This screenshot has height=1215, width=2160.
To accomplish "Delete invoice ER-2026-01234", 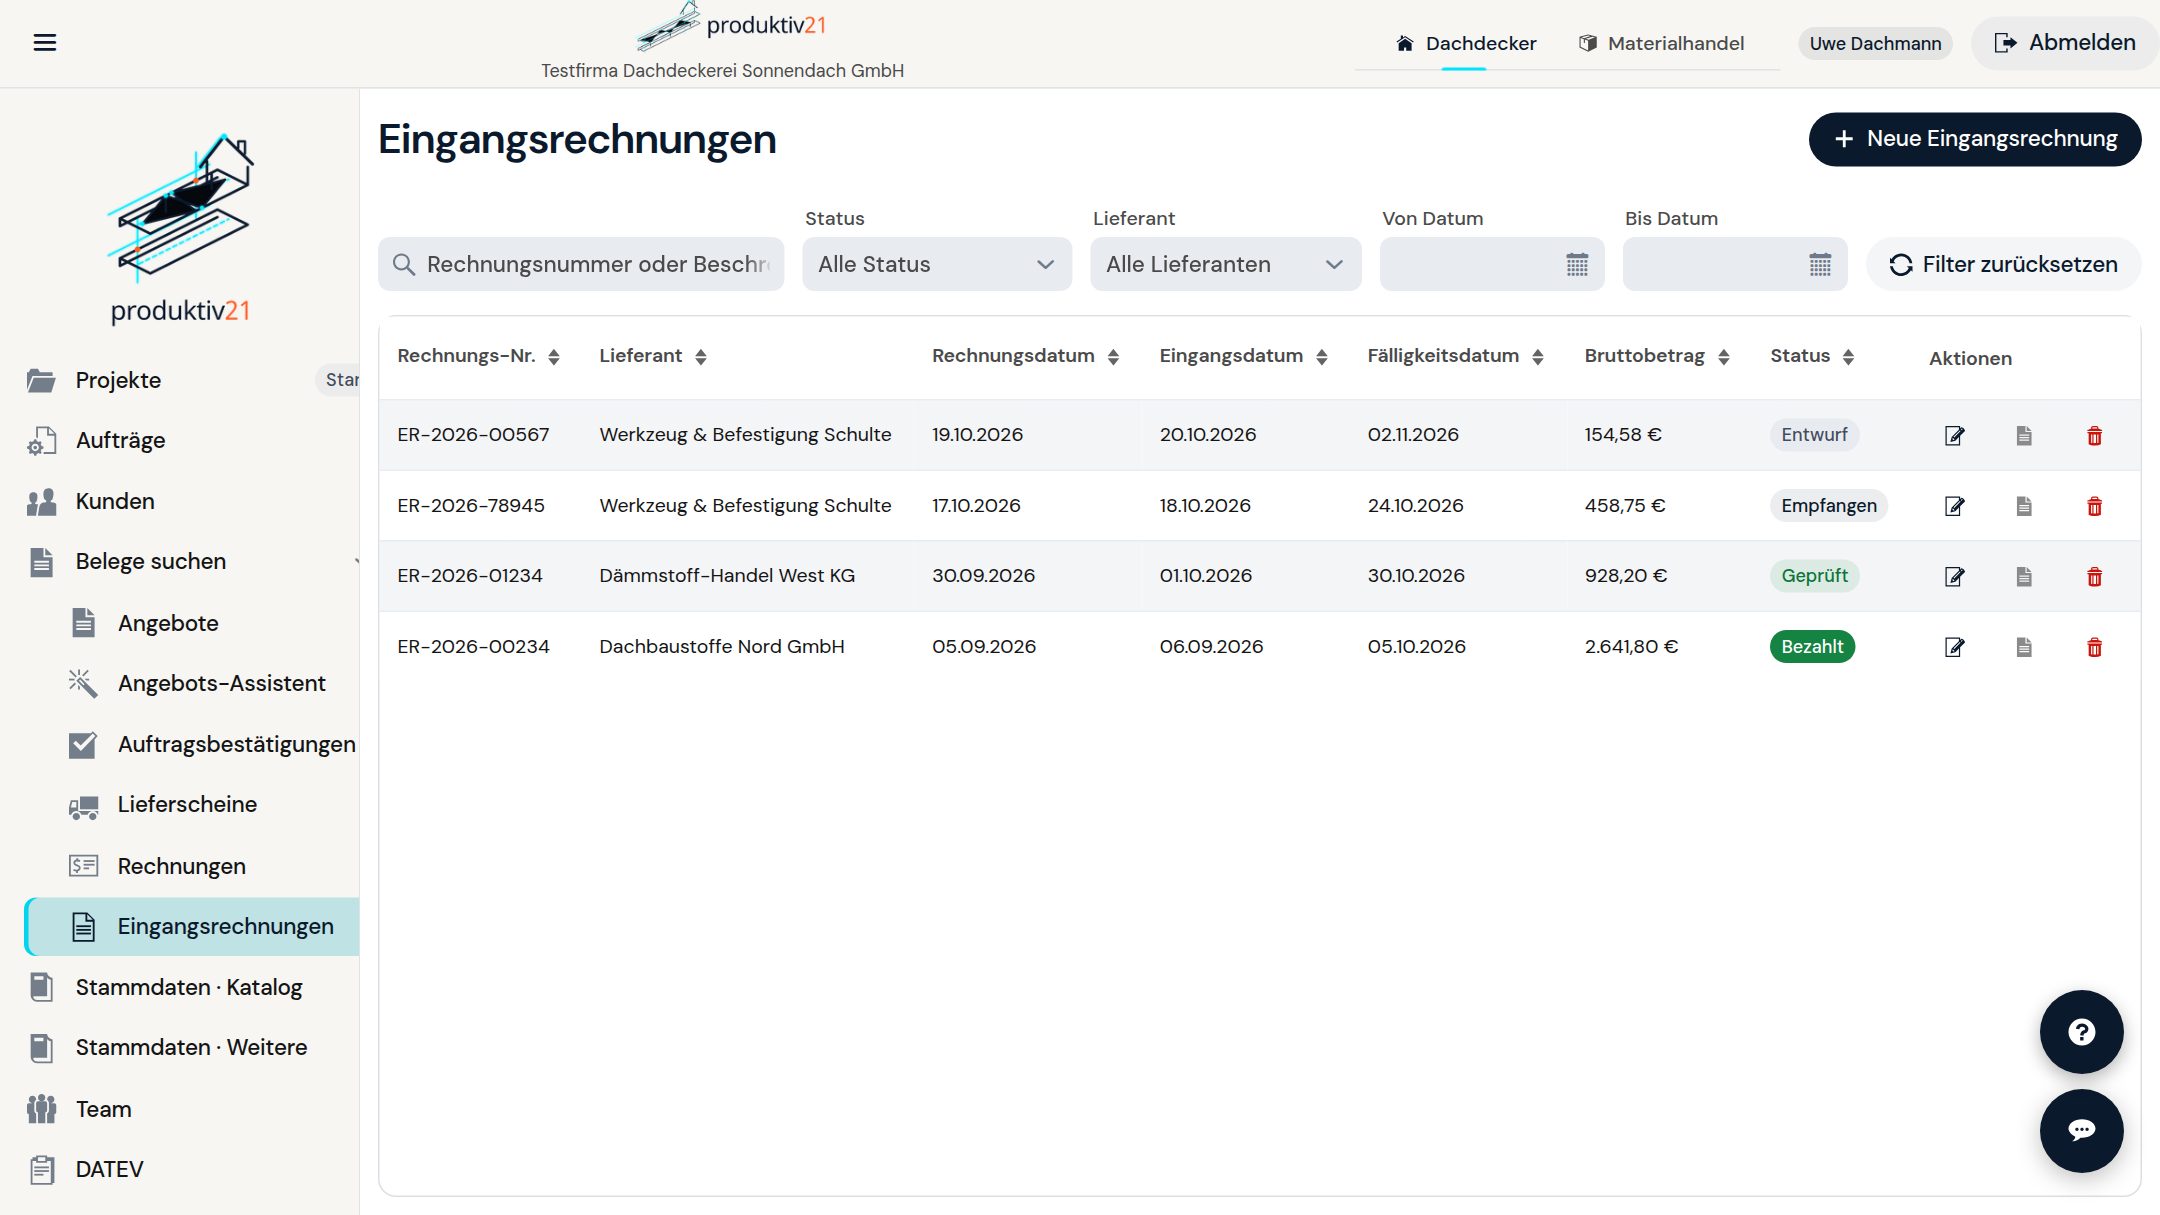I will point(2094,576).
